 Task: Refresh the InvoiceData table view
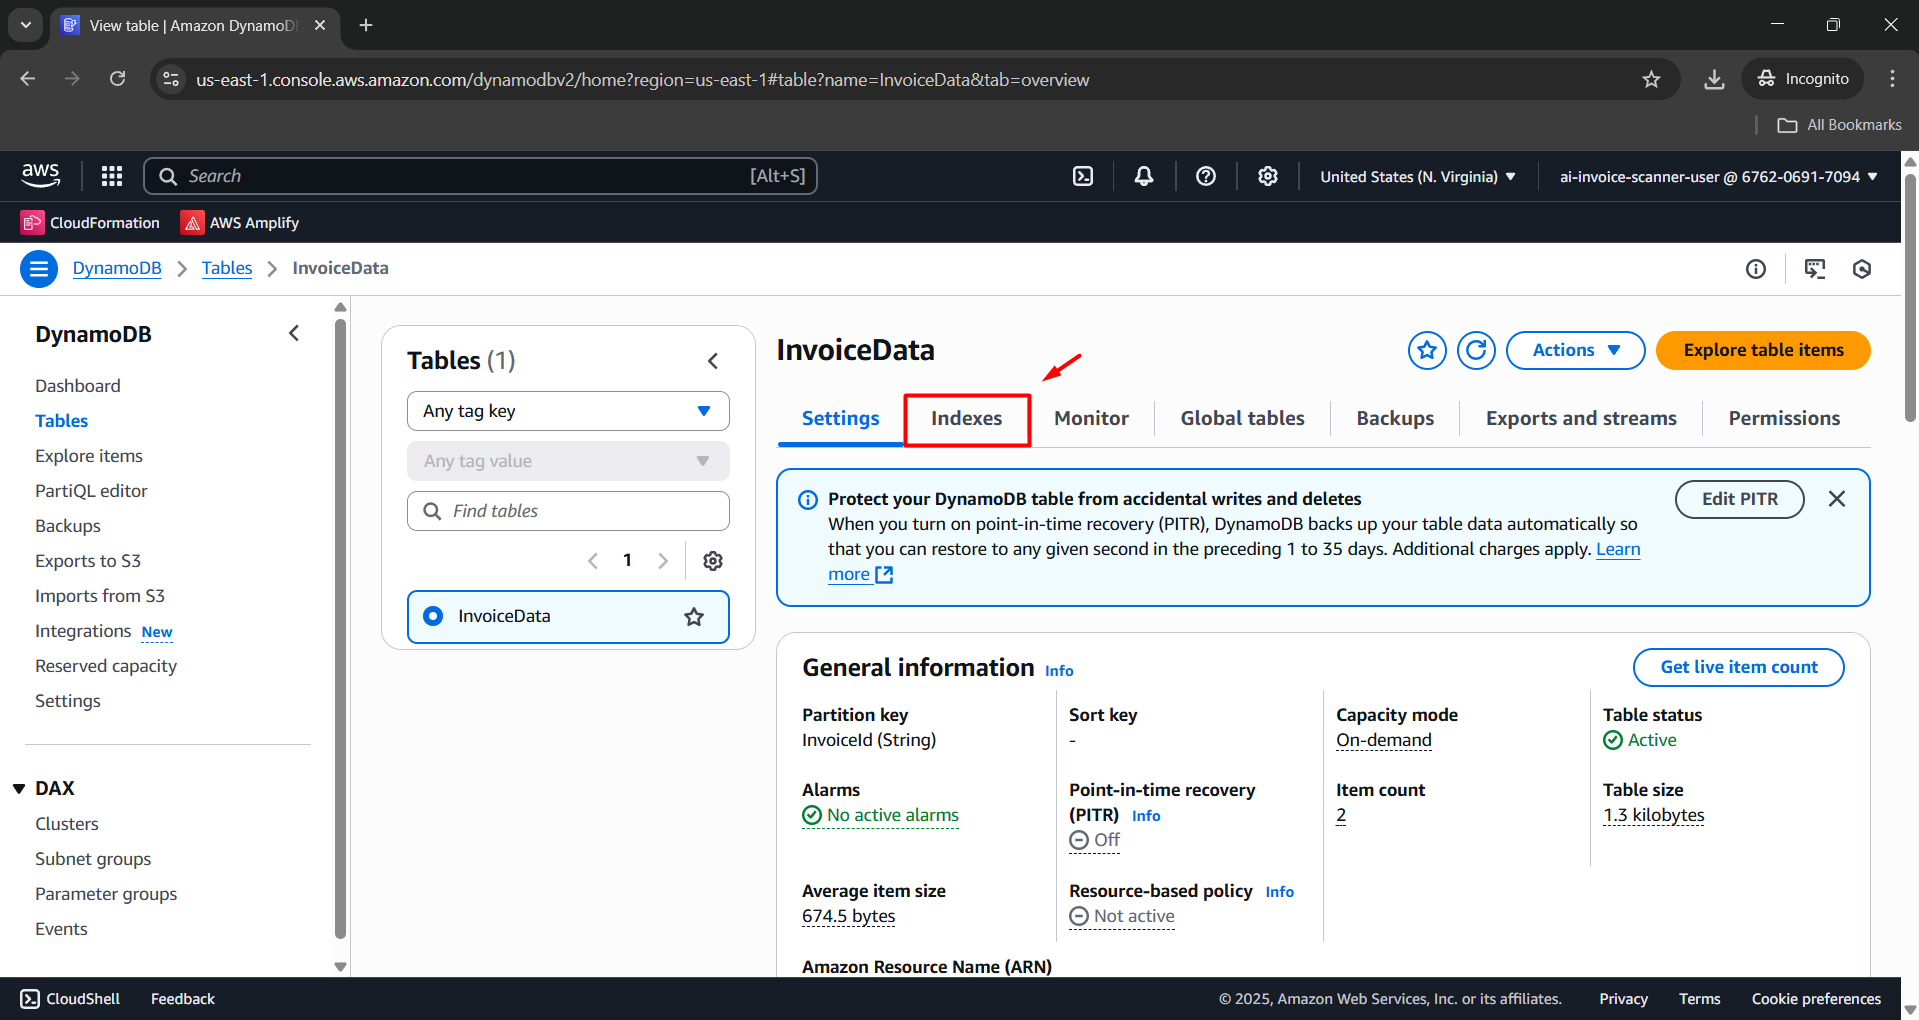[x=1476, y=350]
